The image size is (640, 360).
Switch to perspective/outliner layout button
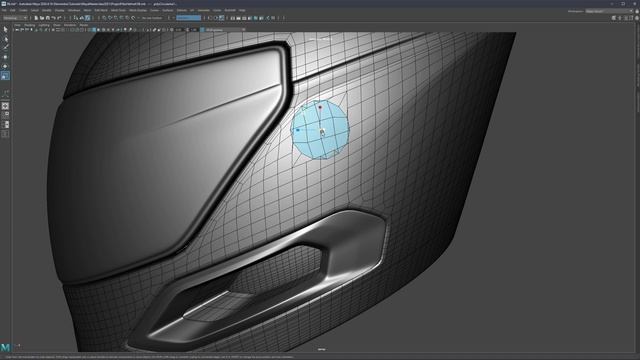[5, 124]
